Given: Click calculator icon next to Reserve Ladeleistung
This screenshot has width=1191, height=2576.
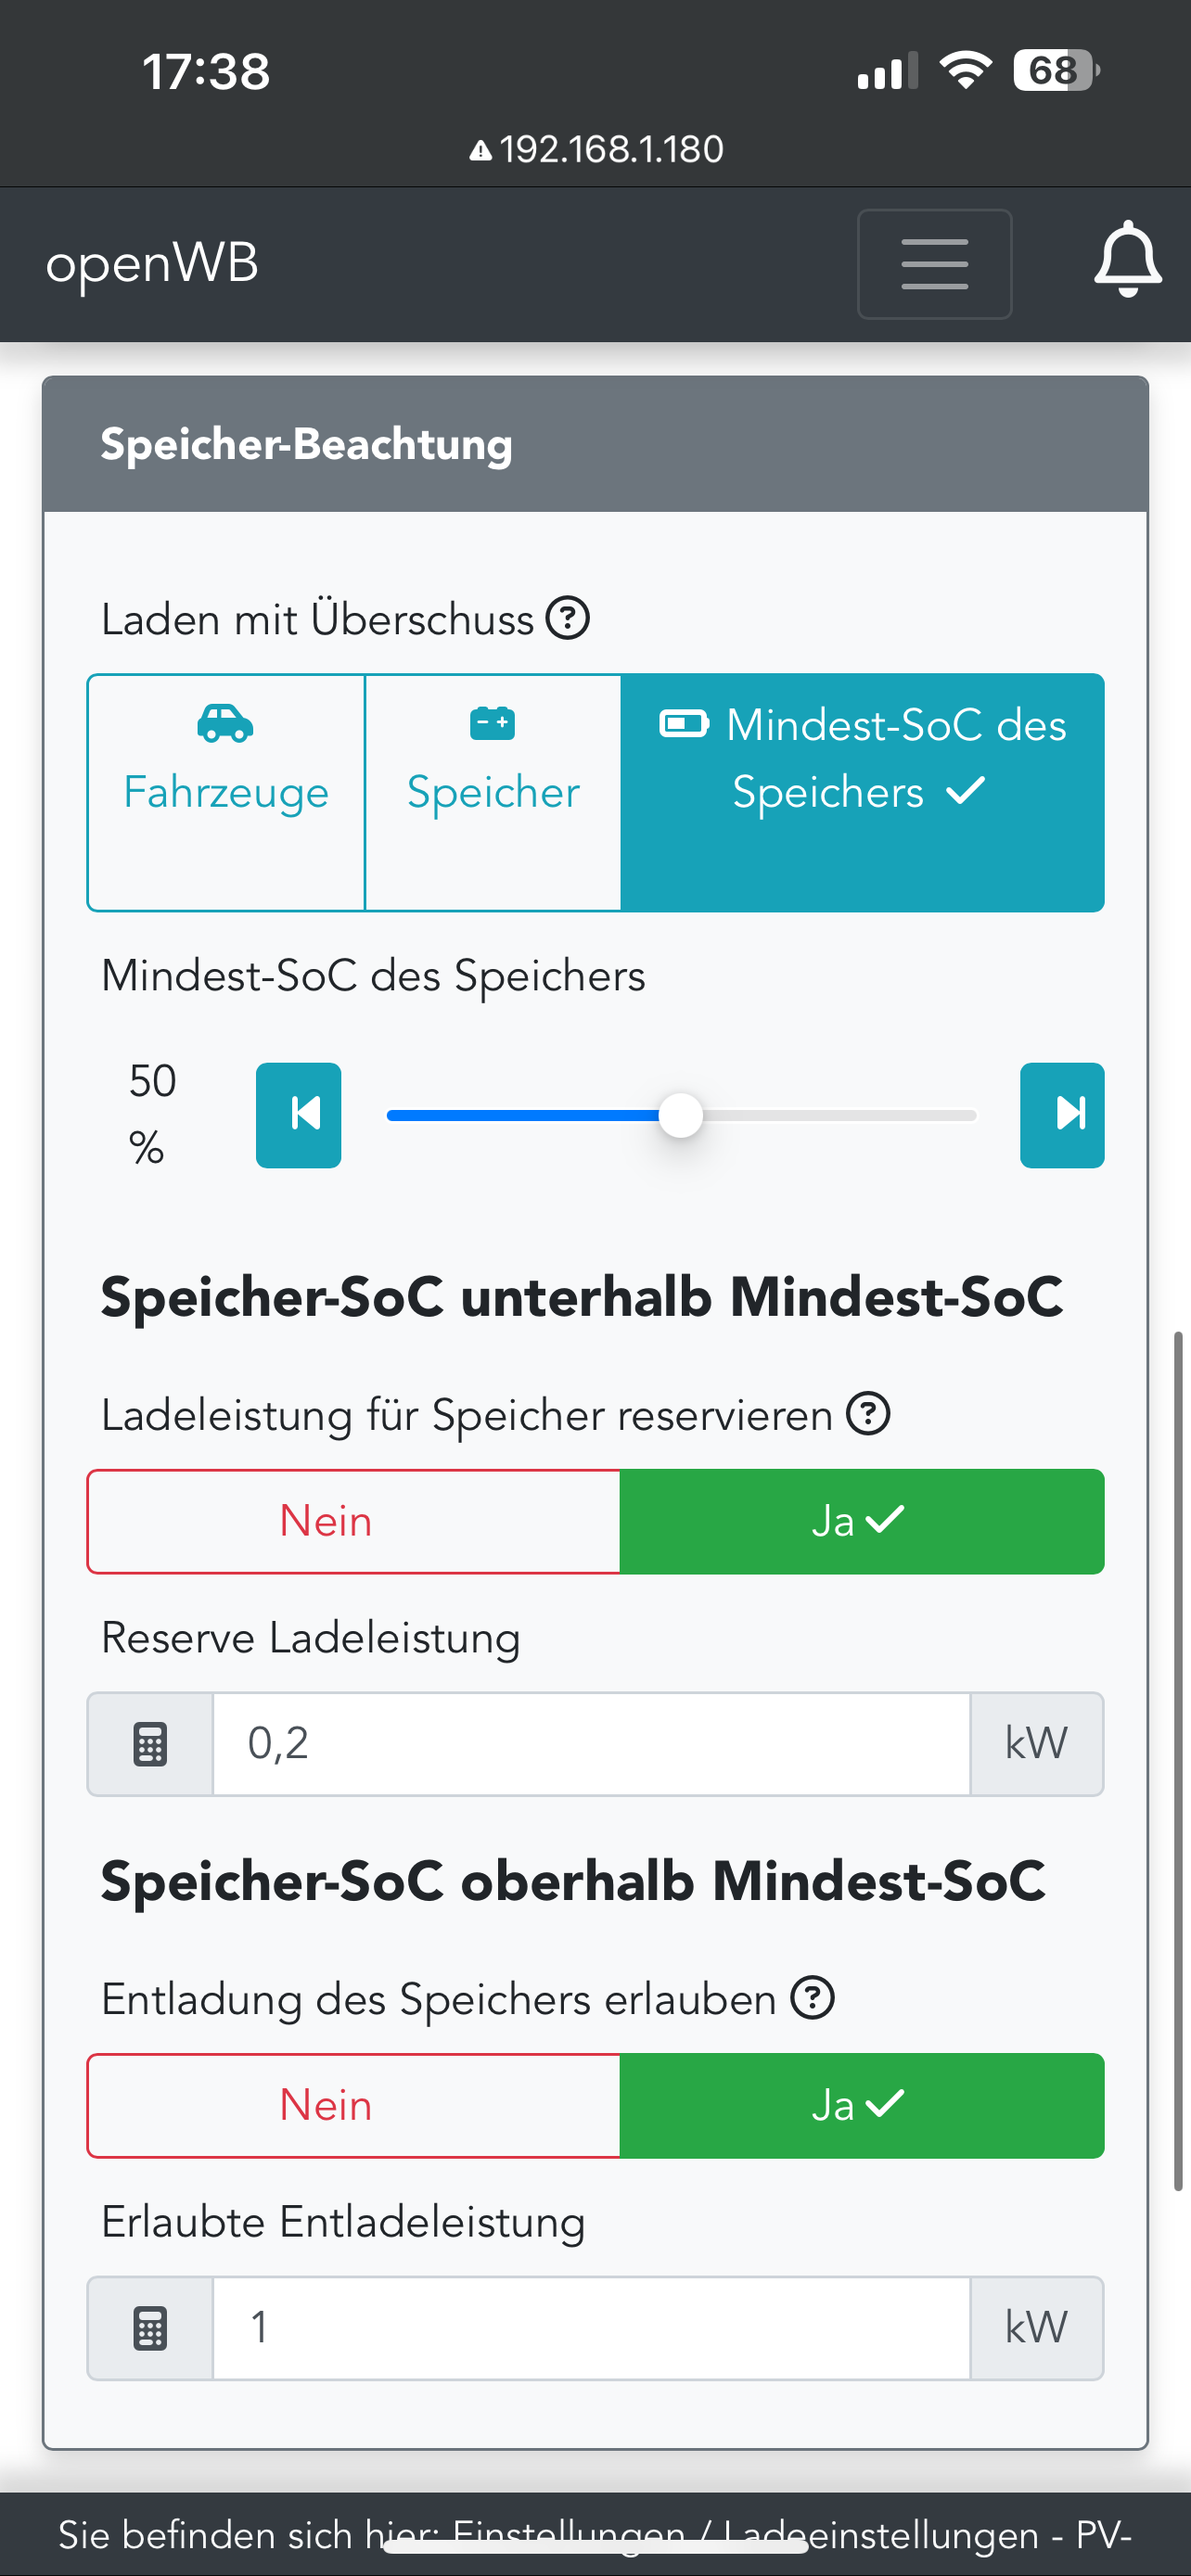Looking at the screenshot, I should 150,1744.
